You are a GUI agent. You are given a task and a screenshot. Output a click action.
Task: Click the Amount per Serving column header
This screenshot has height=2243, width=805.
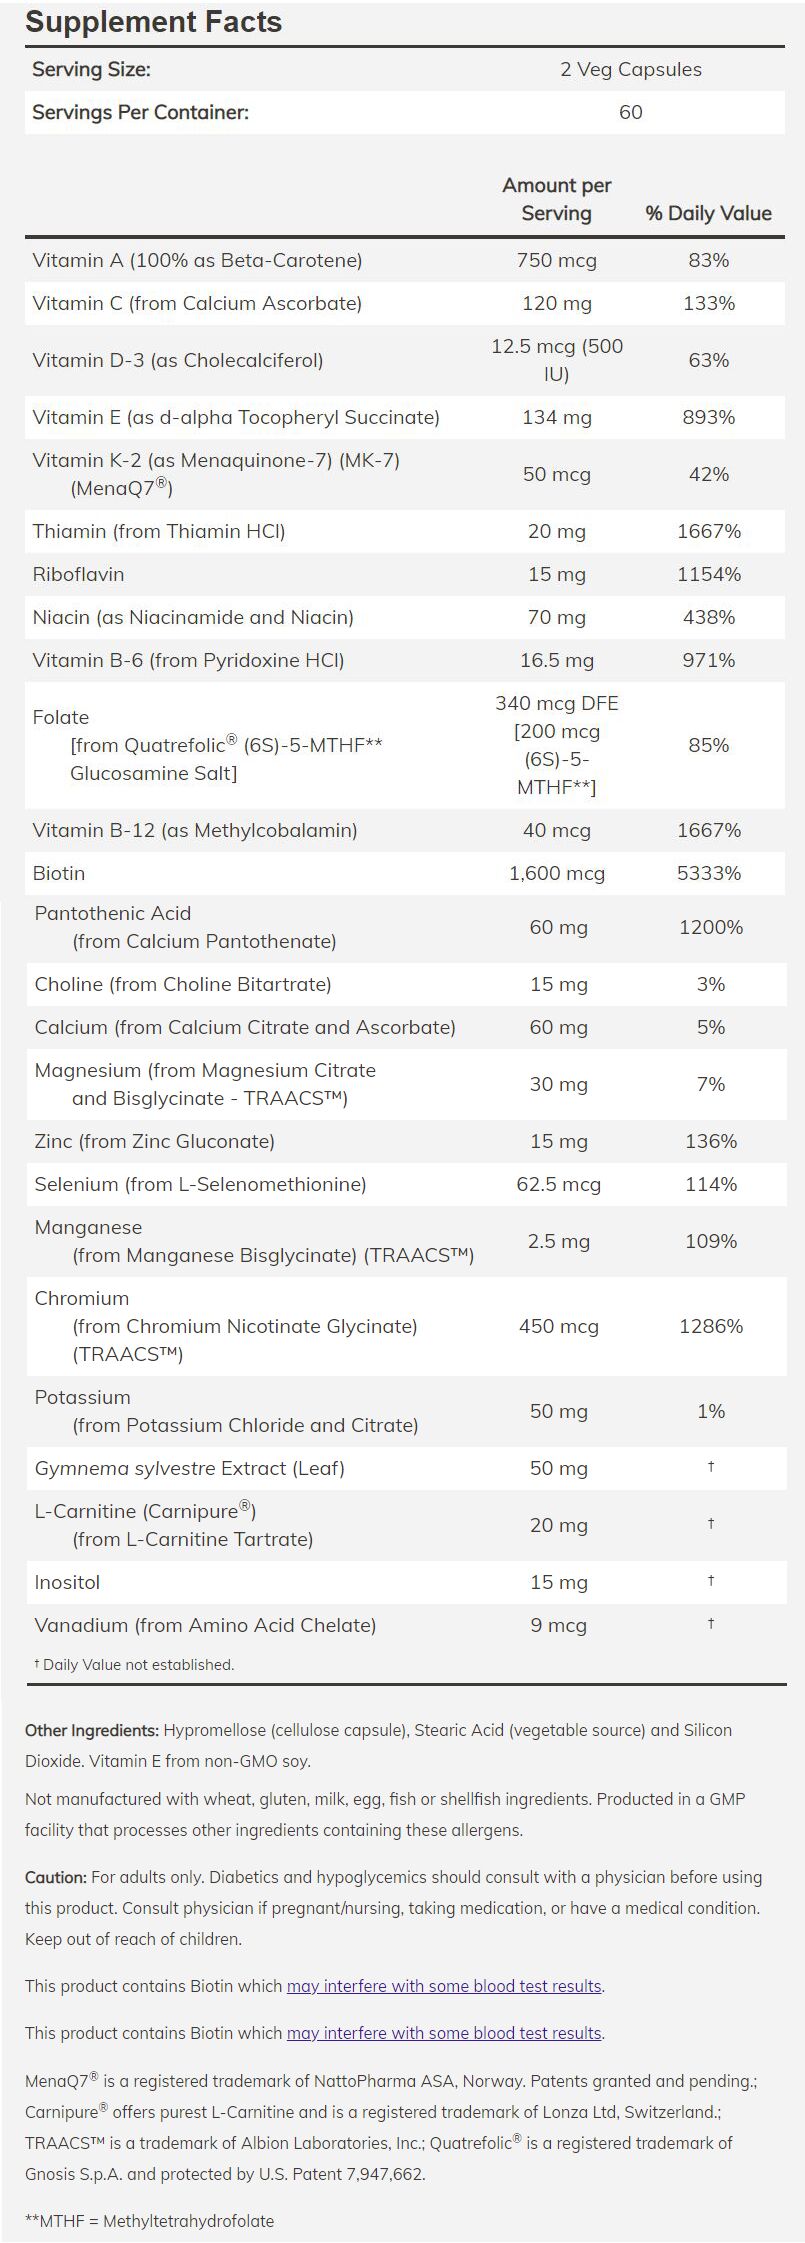[556, 199]
